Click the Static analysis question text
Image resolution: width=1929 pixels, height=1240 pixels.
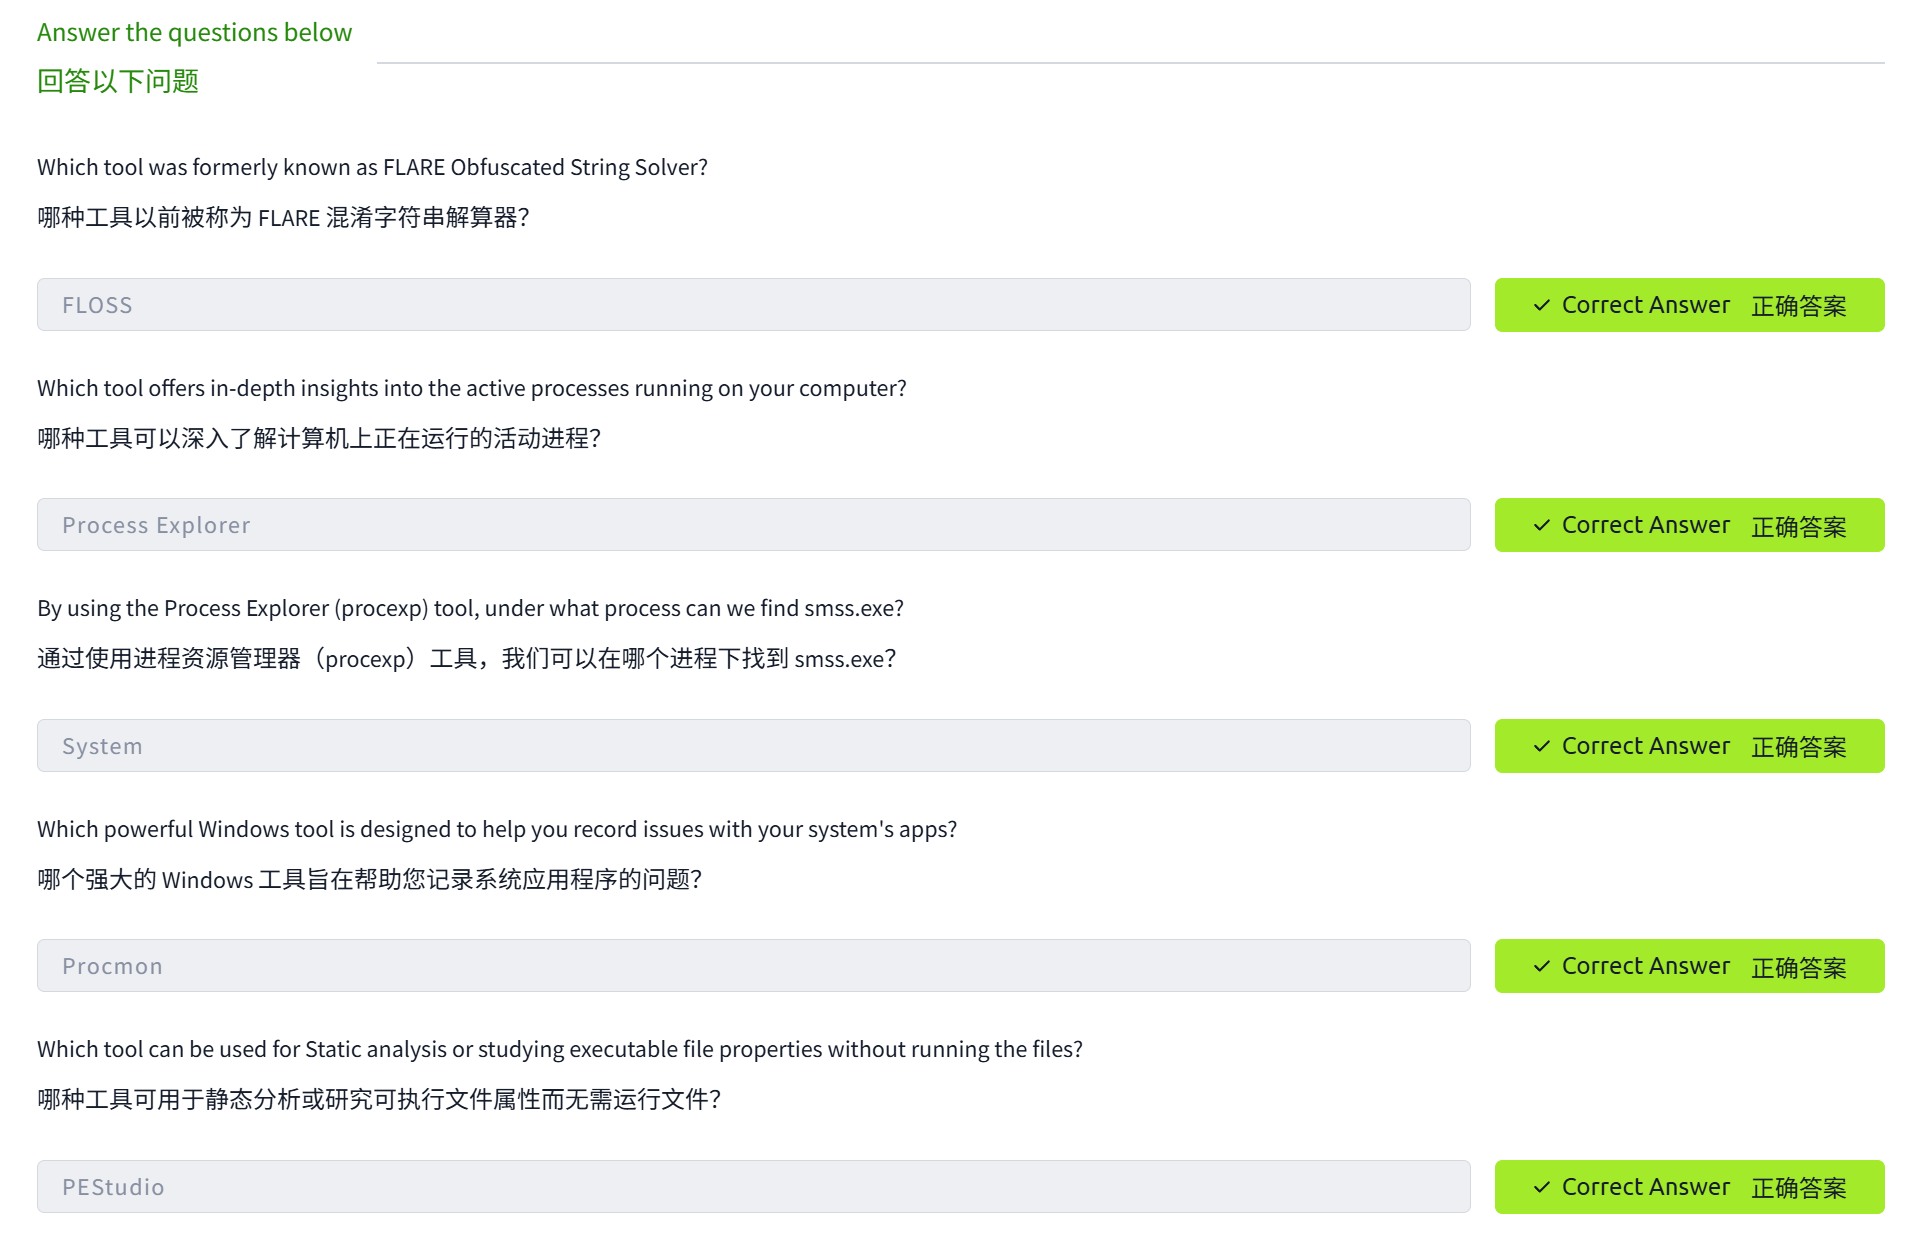559,1049
